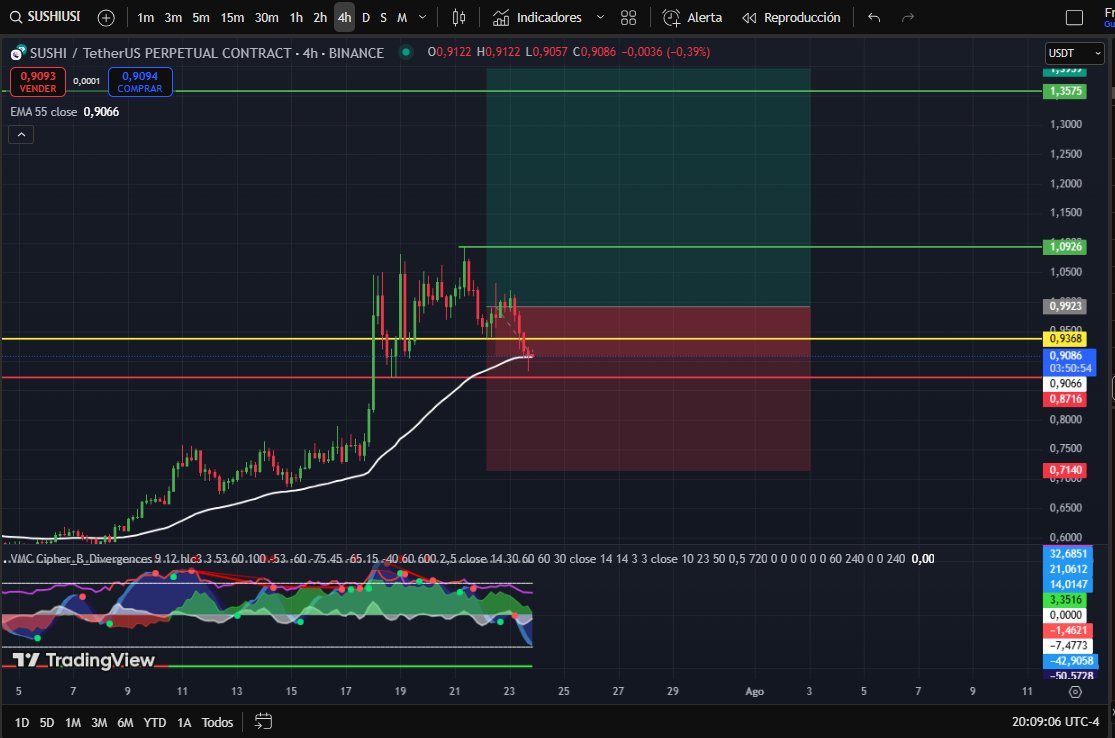Open symbol search SUSHIUSI
This screenshot has height=738, width=1115.
coord(46,17)
